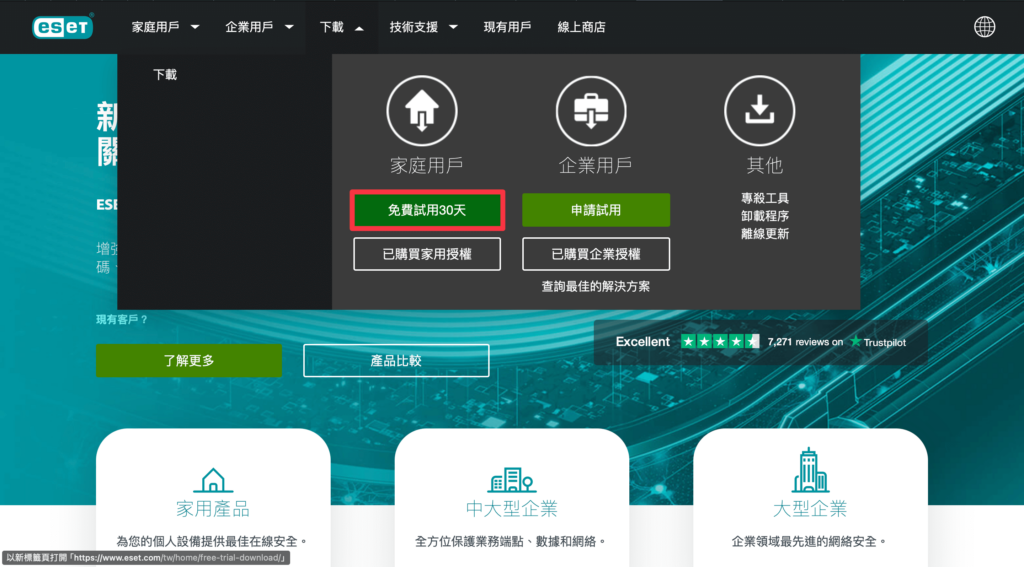Open the 卸載程序 link
This screenshot has width=1024, height=567.
(765, 216)
